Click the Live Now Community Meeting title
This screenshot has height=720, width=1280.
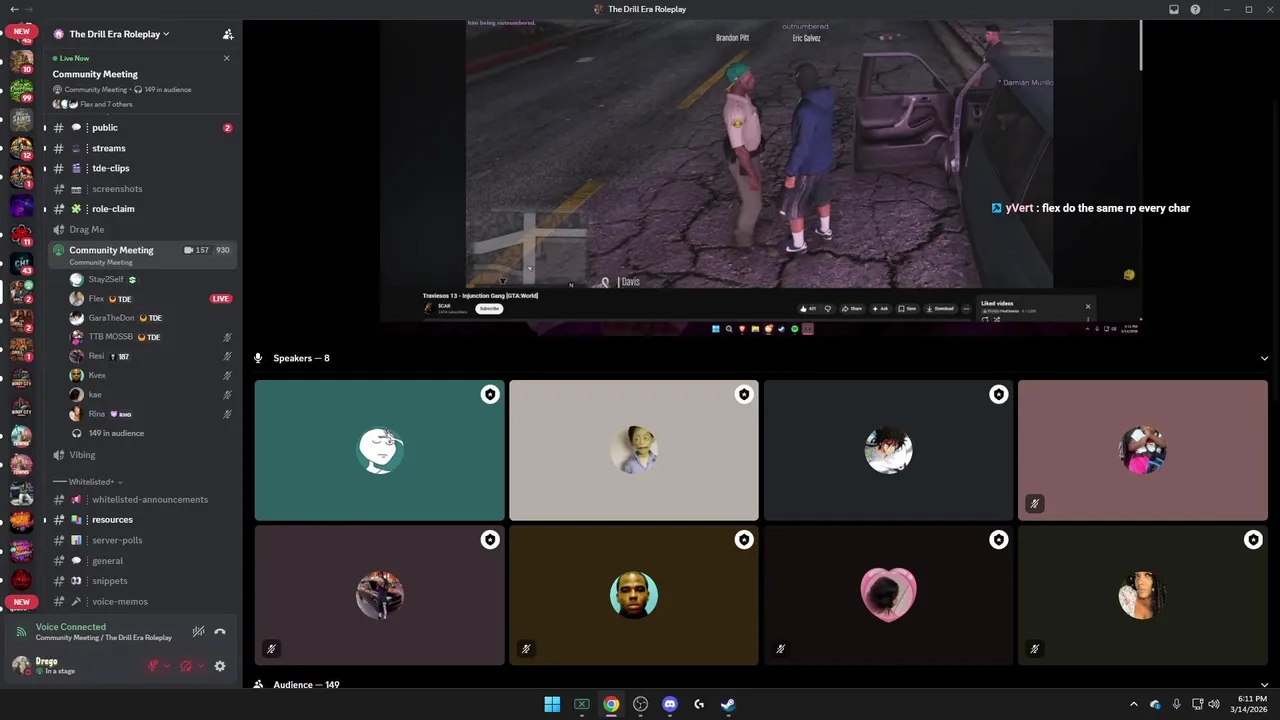95,74
